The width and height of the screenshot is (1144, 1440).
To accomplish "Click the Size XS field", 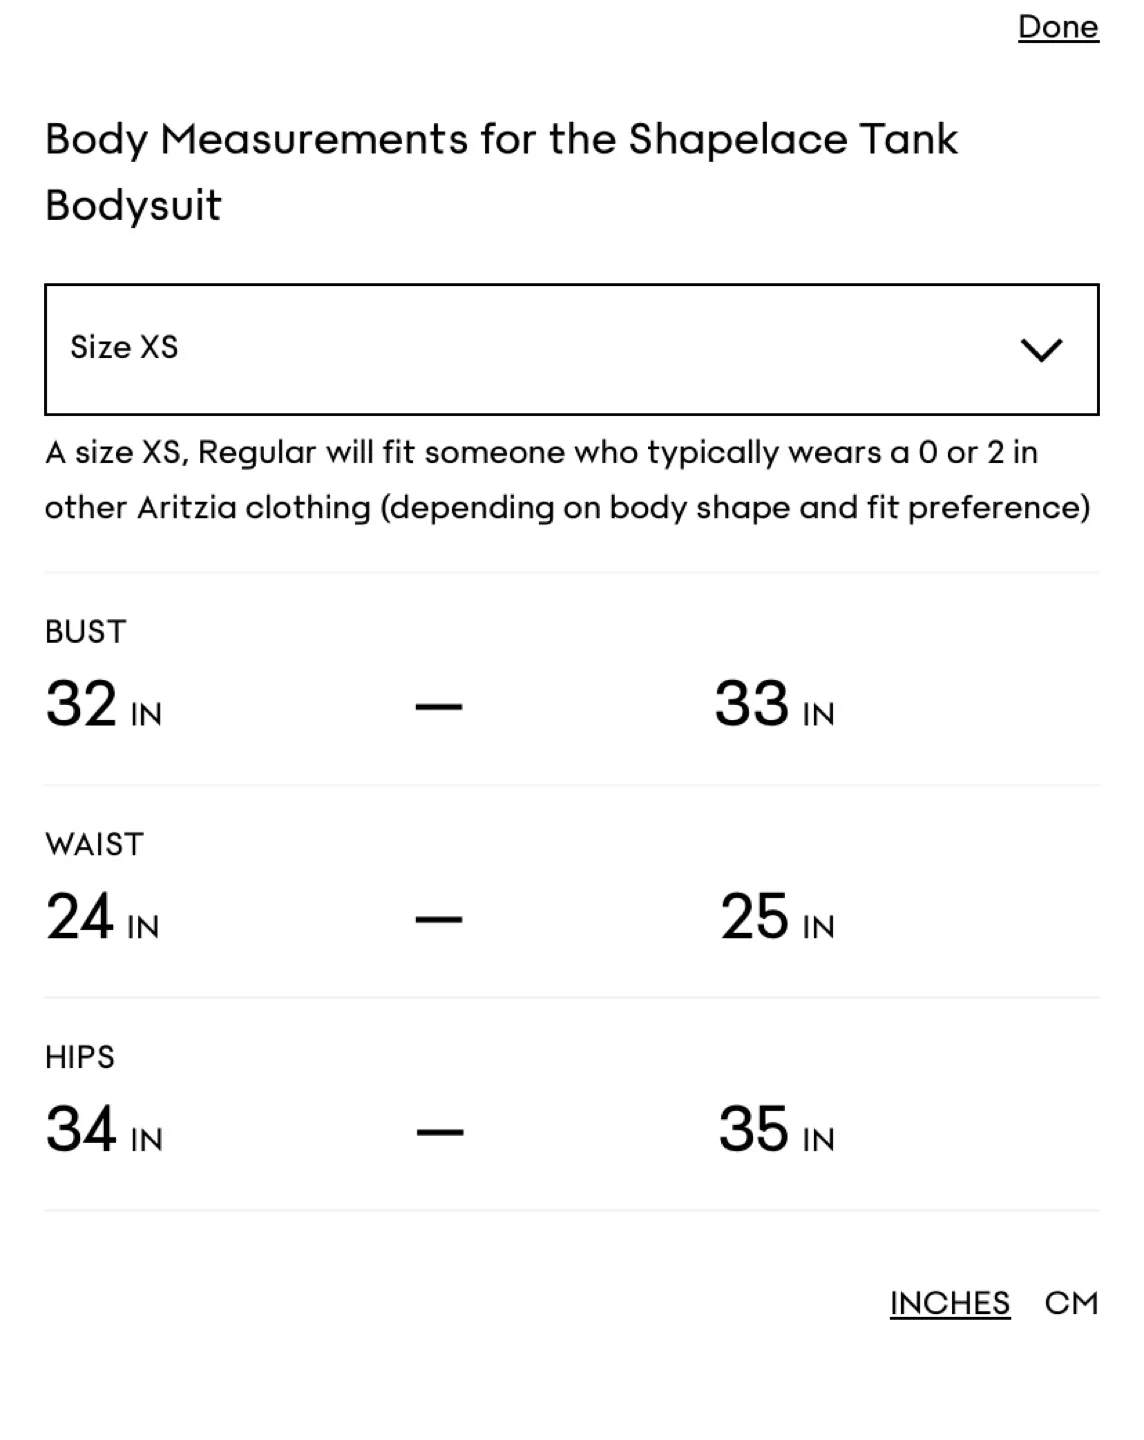I will point(123,349).
